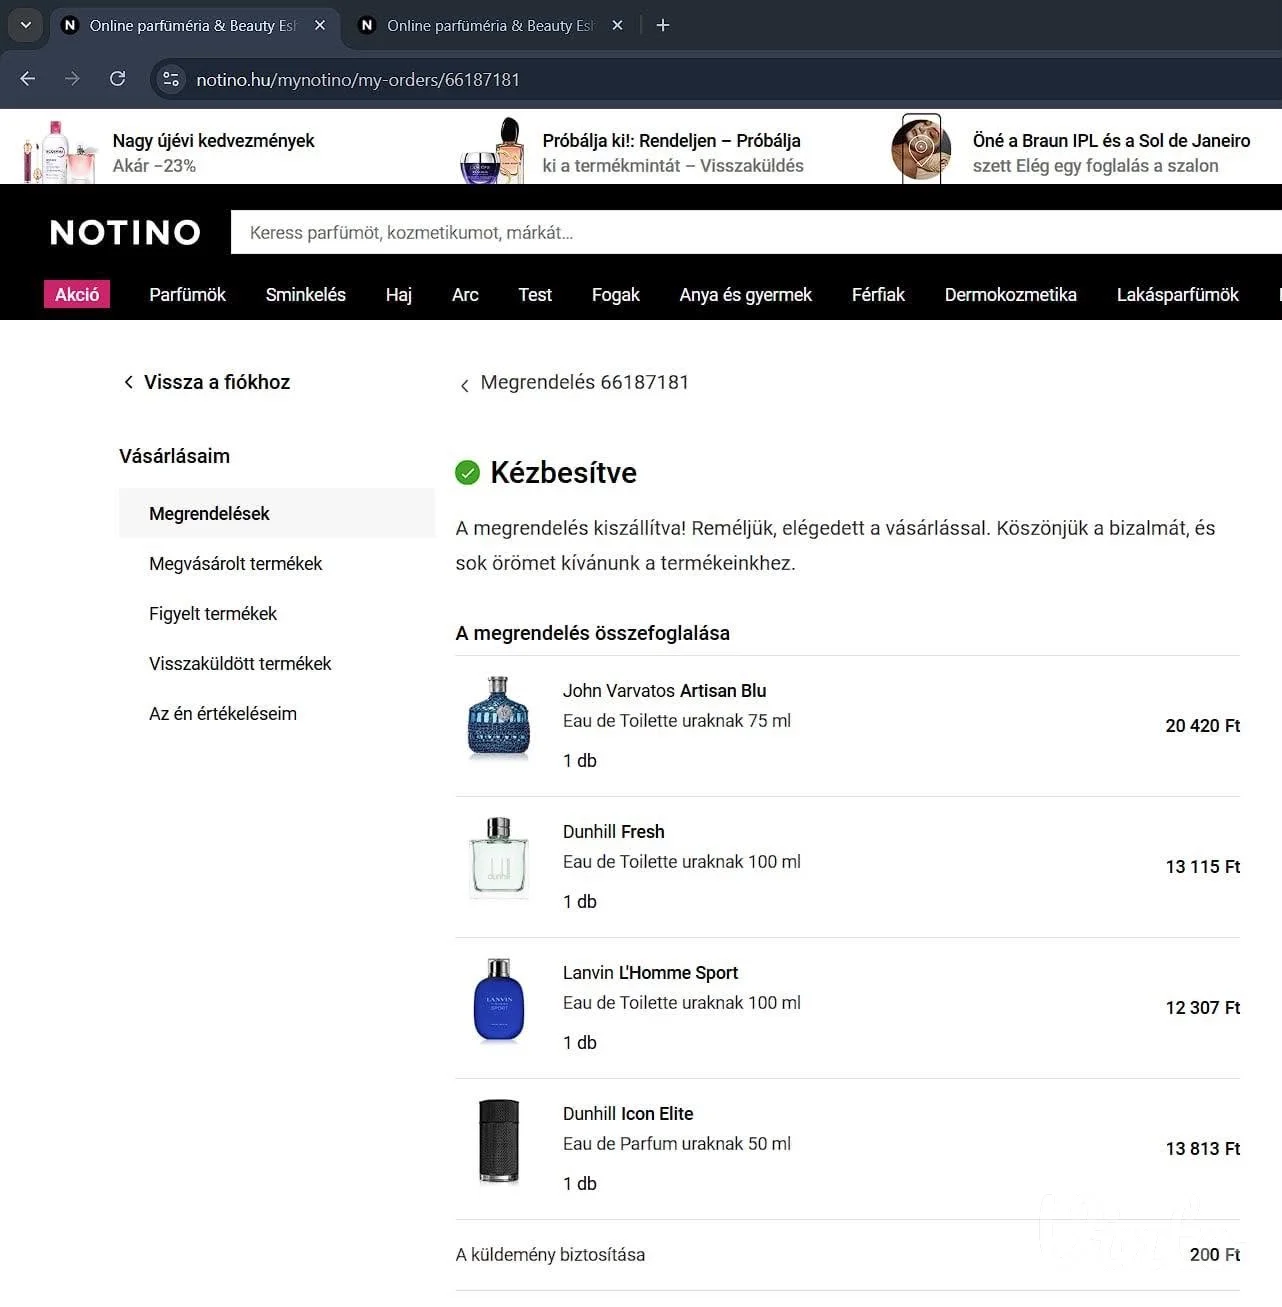Open the Lakásparfümök menu
1282x1307 pixels.
point(1178,295)
